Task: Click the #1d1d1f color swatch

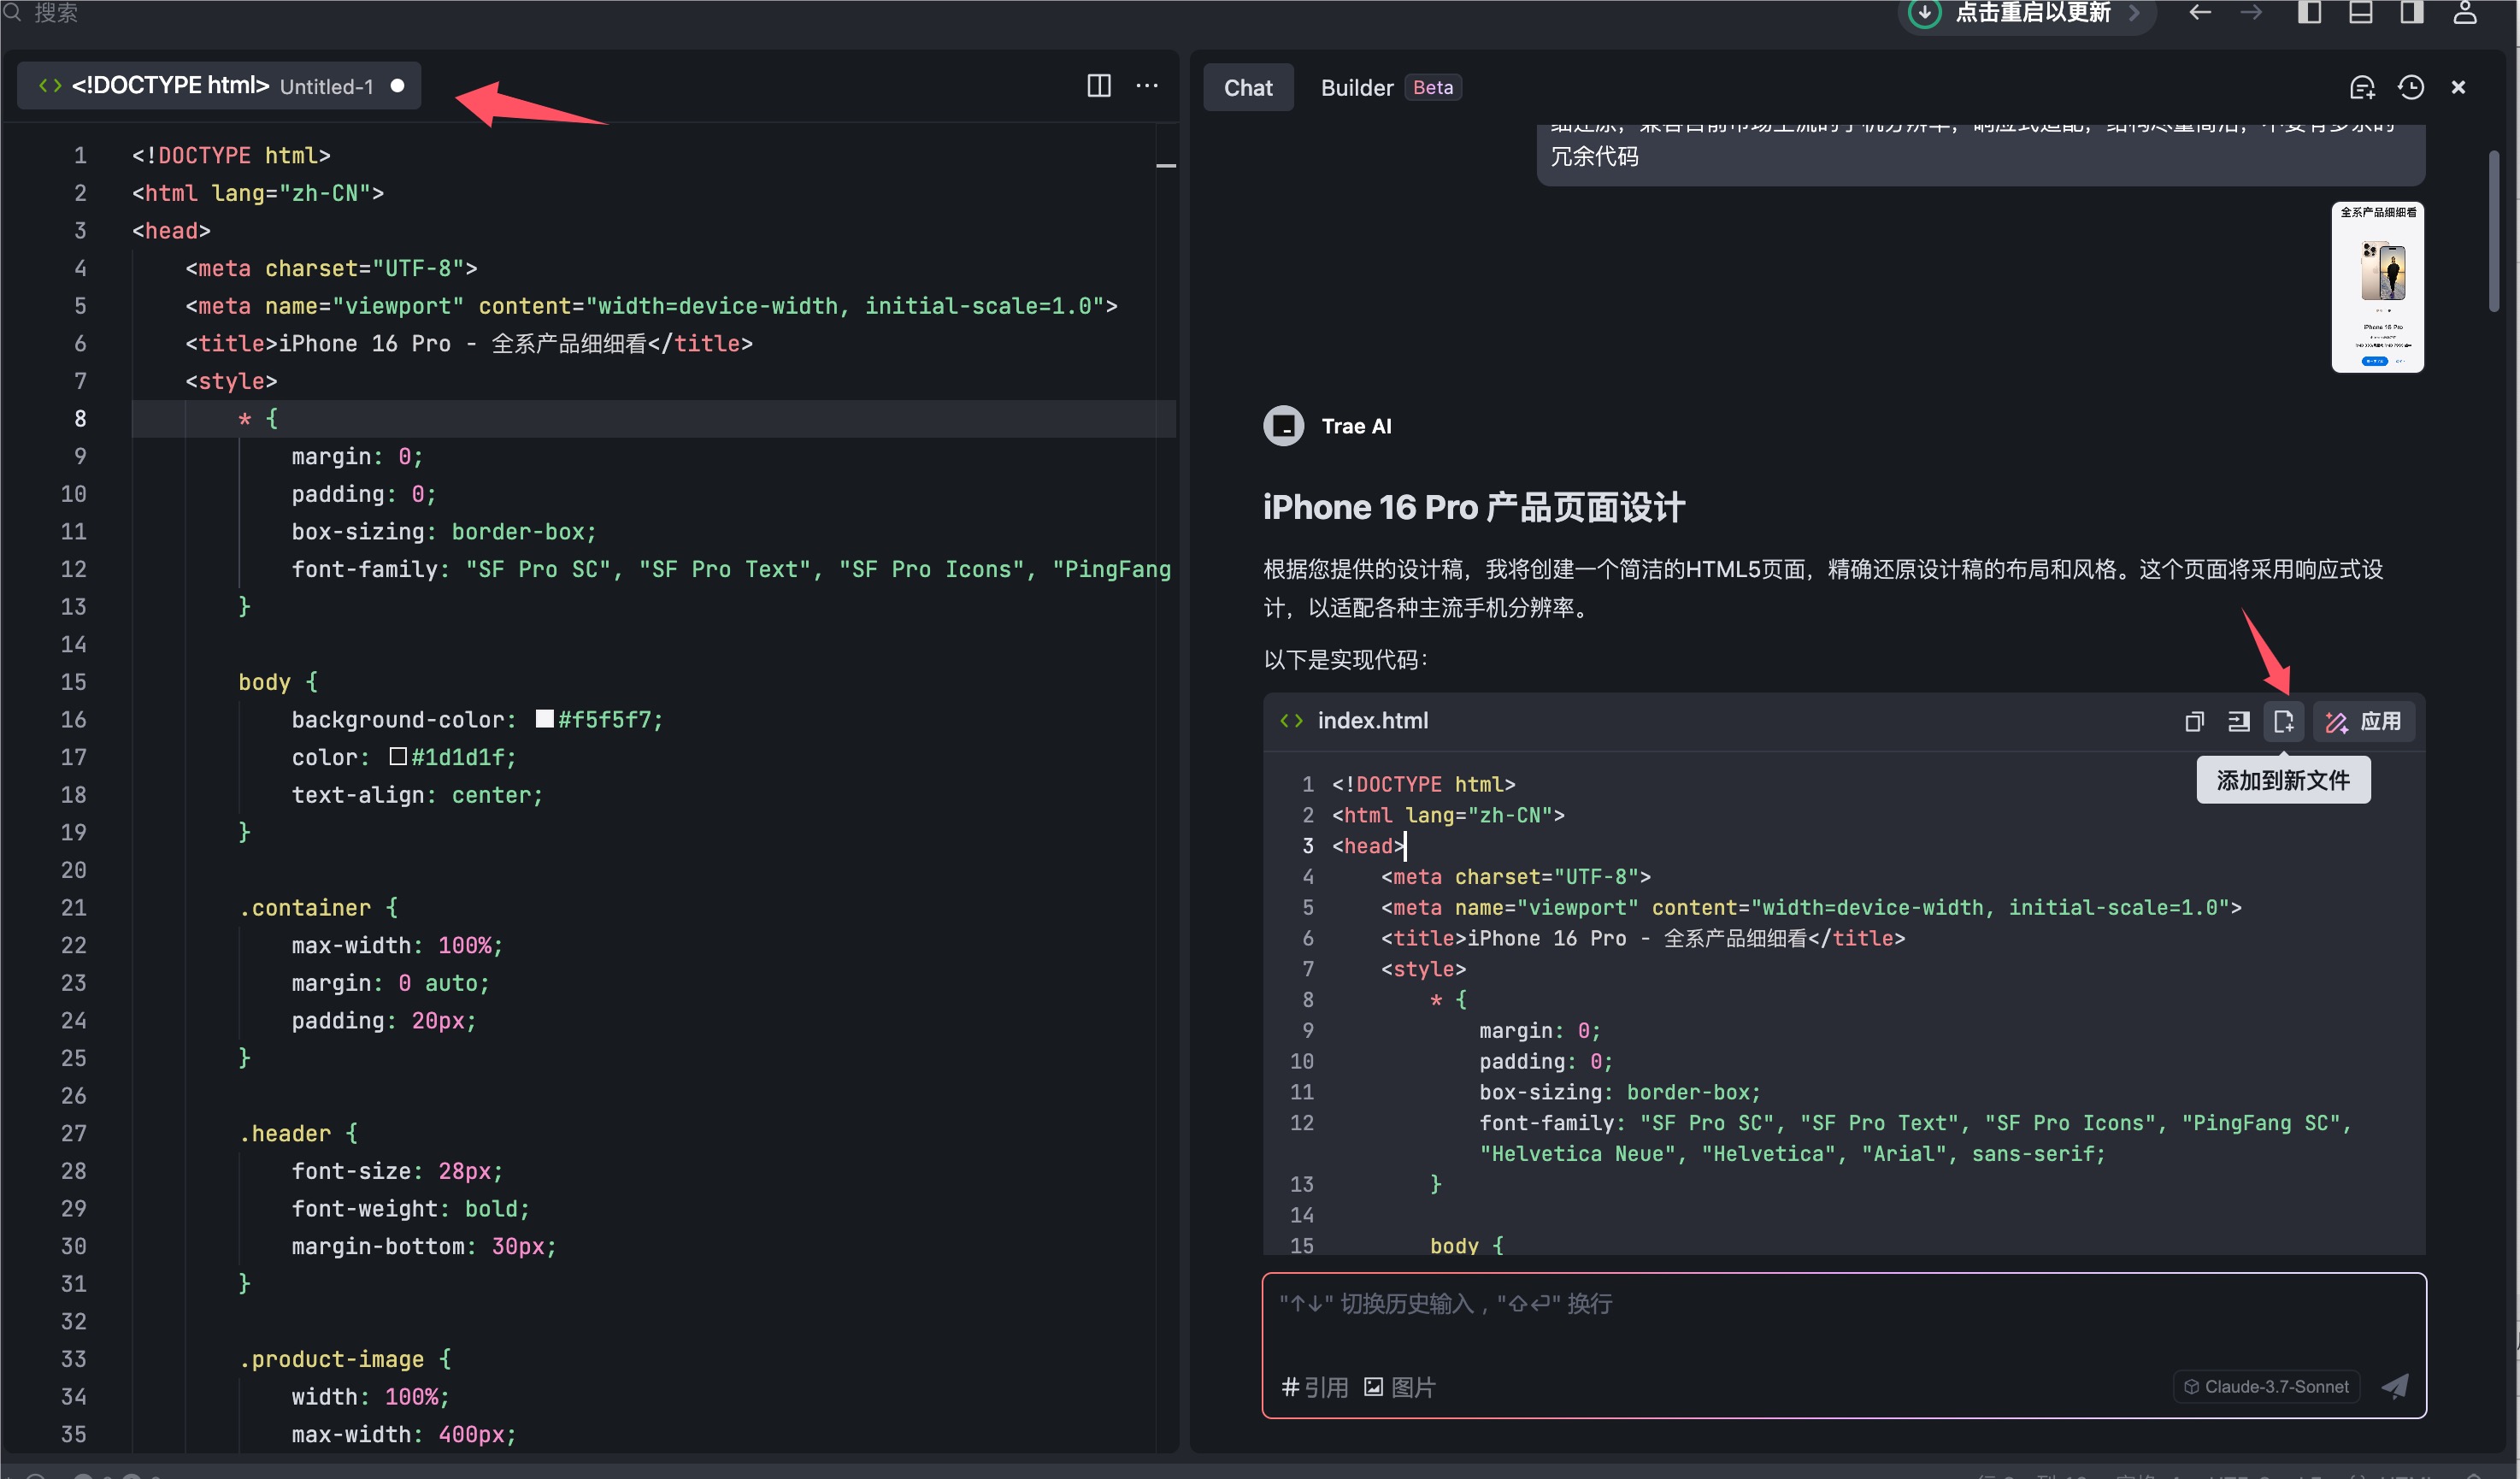Action: [x=397, y=757]
